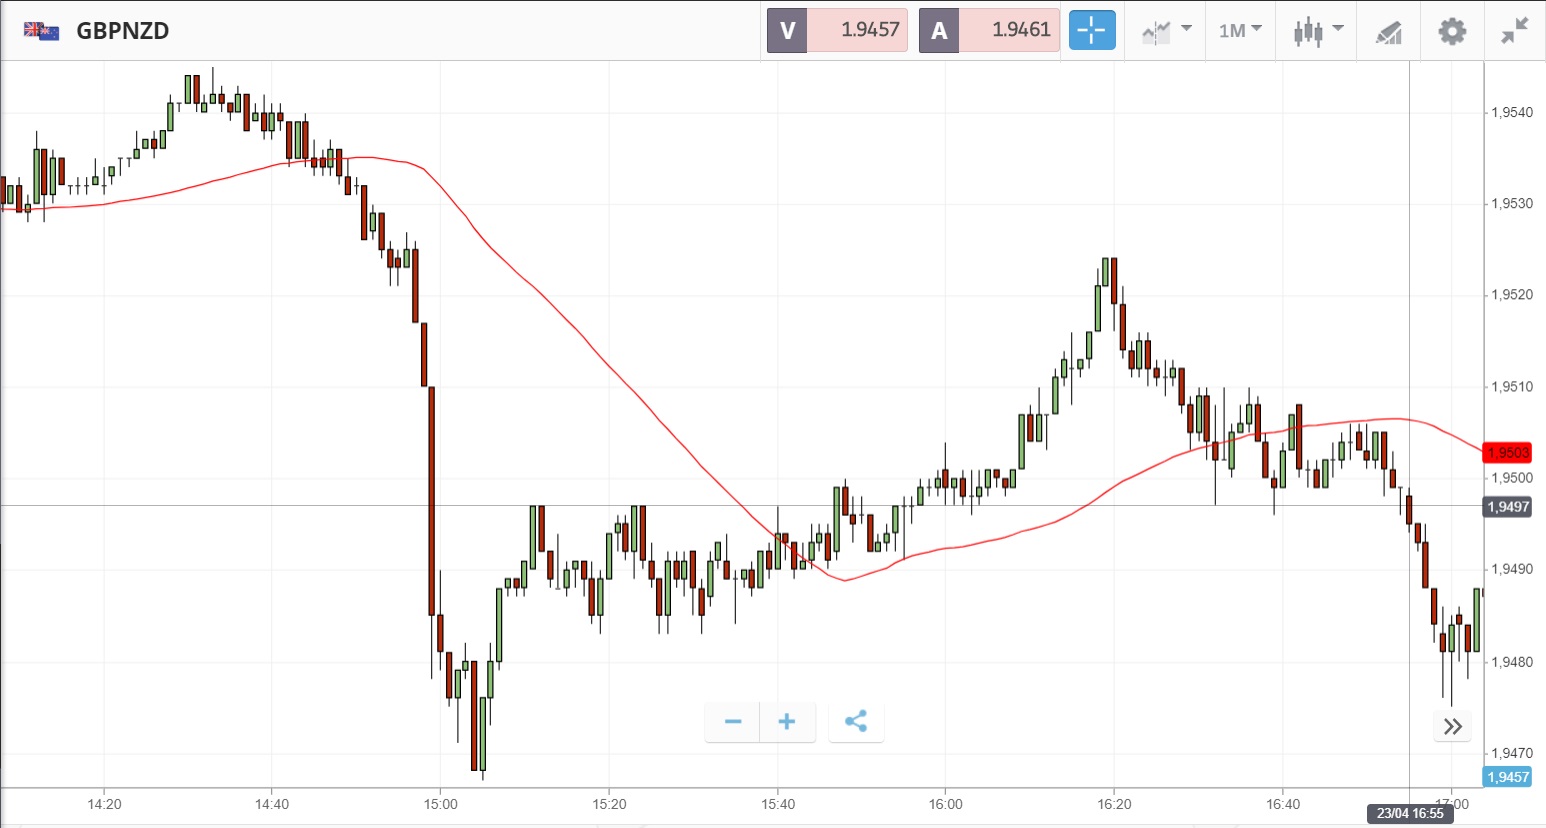1546x828 pixels.
Task: Click the grey 1,9497 crosshair price label
Action: point(1508,507)
